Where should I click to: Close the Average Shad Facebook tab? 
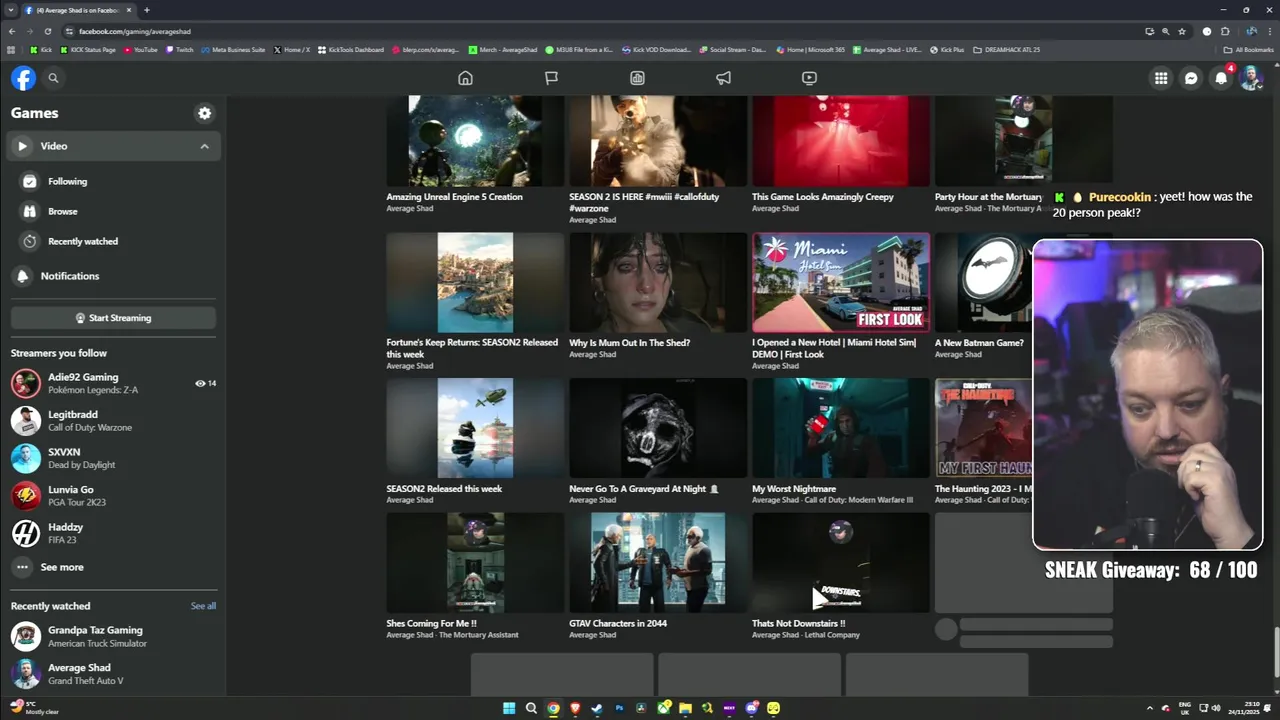coord(128,10)
